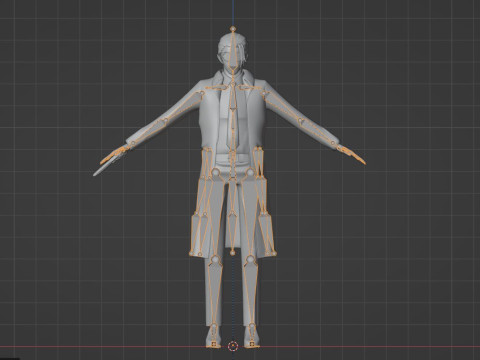Select the wrist joint on the screen-left arm
The width and height of the screenshot is (480, 360).
coord(133,143)
